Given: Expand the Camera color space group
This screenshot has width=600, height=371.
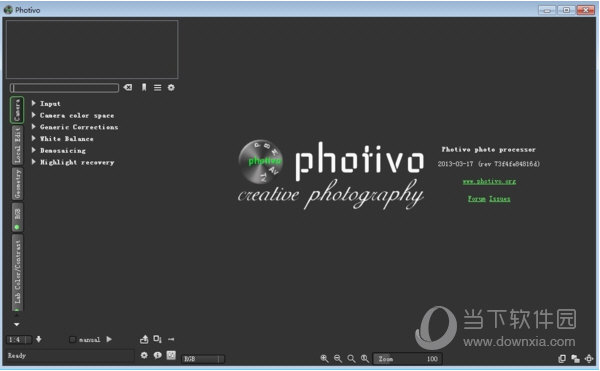Looking at the screenshot, I should coord(73,115).
